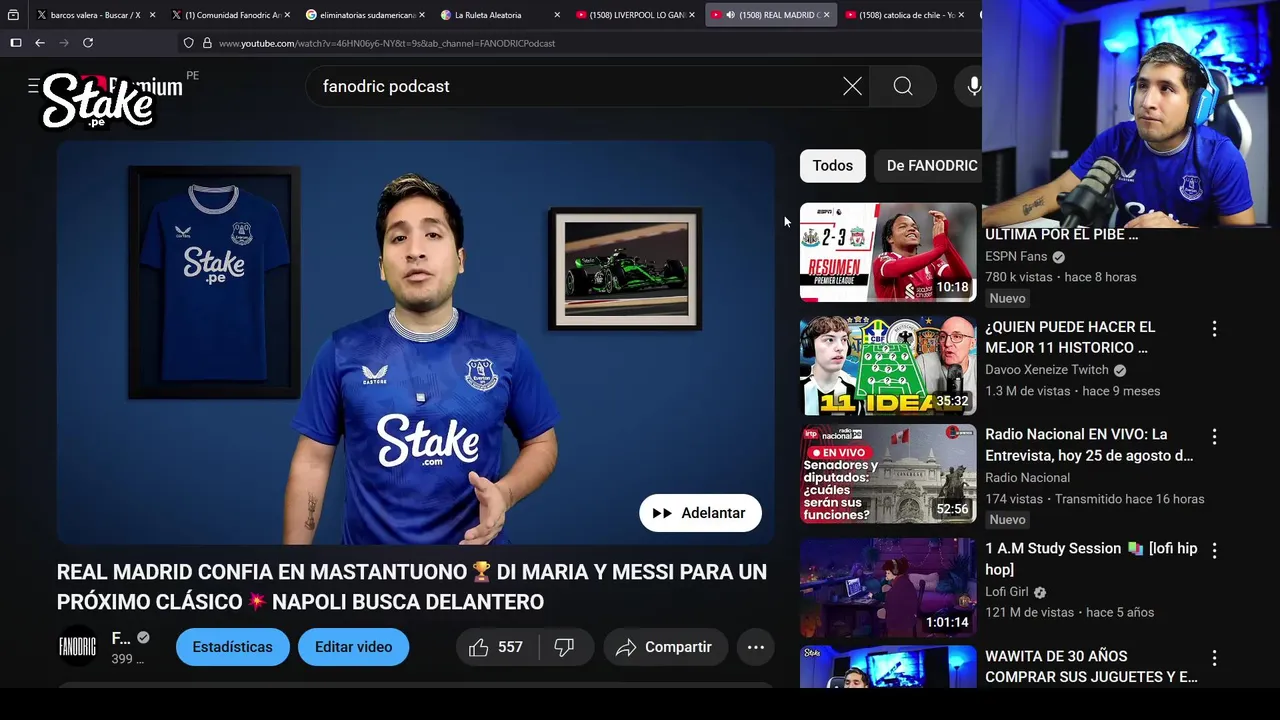Viewport: 1280px width, 720px height.
Task: Go back with the browser back arrow
Action: point(40,43)
